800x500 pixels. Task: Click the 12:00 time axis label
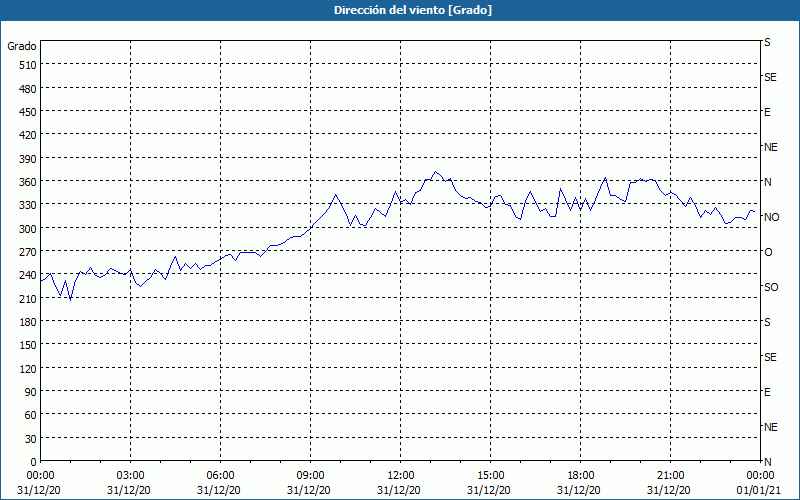pyautogui.click(x=401, y=476)
